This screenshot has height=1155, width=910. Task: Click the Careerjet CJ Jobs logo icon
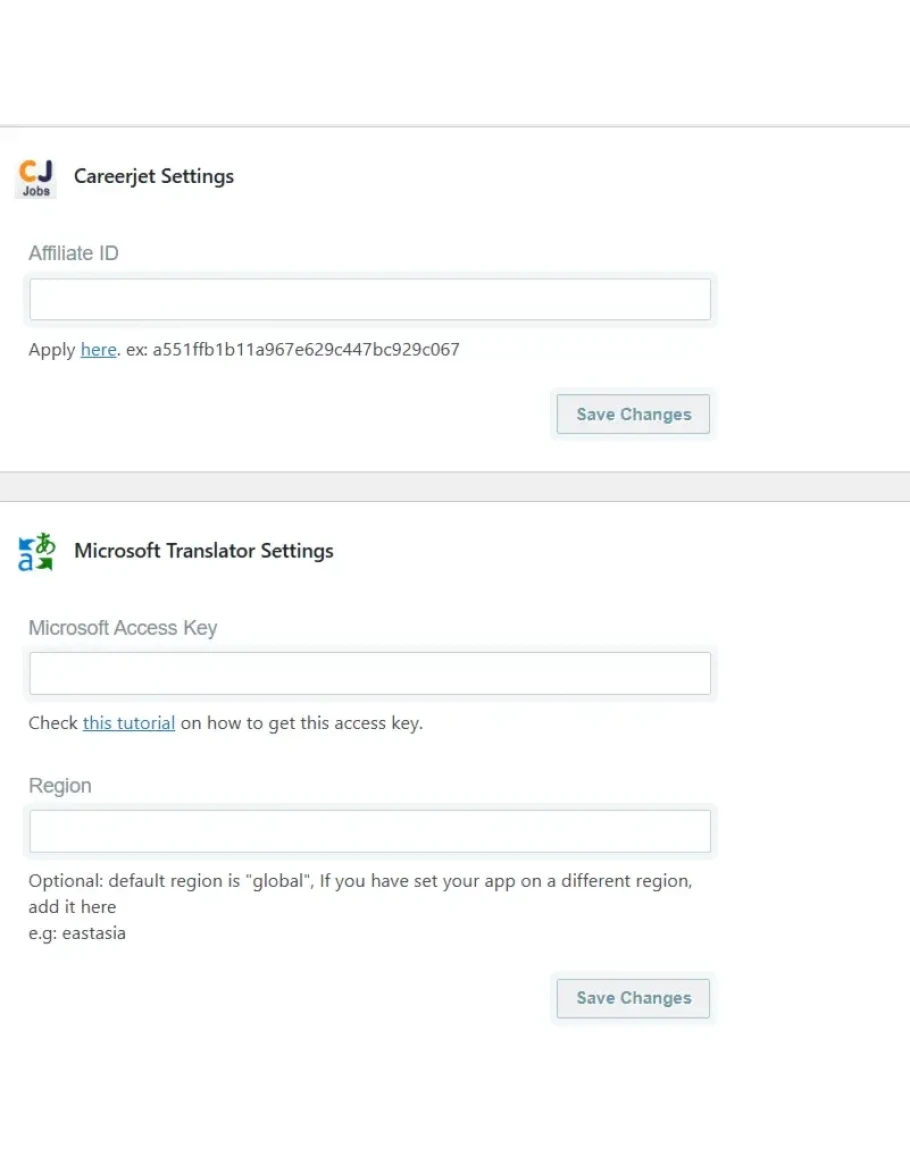click(x=36, y=178)
